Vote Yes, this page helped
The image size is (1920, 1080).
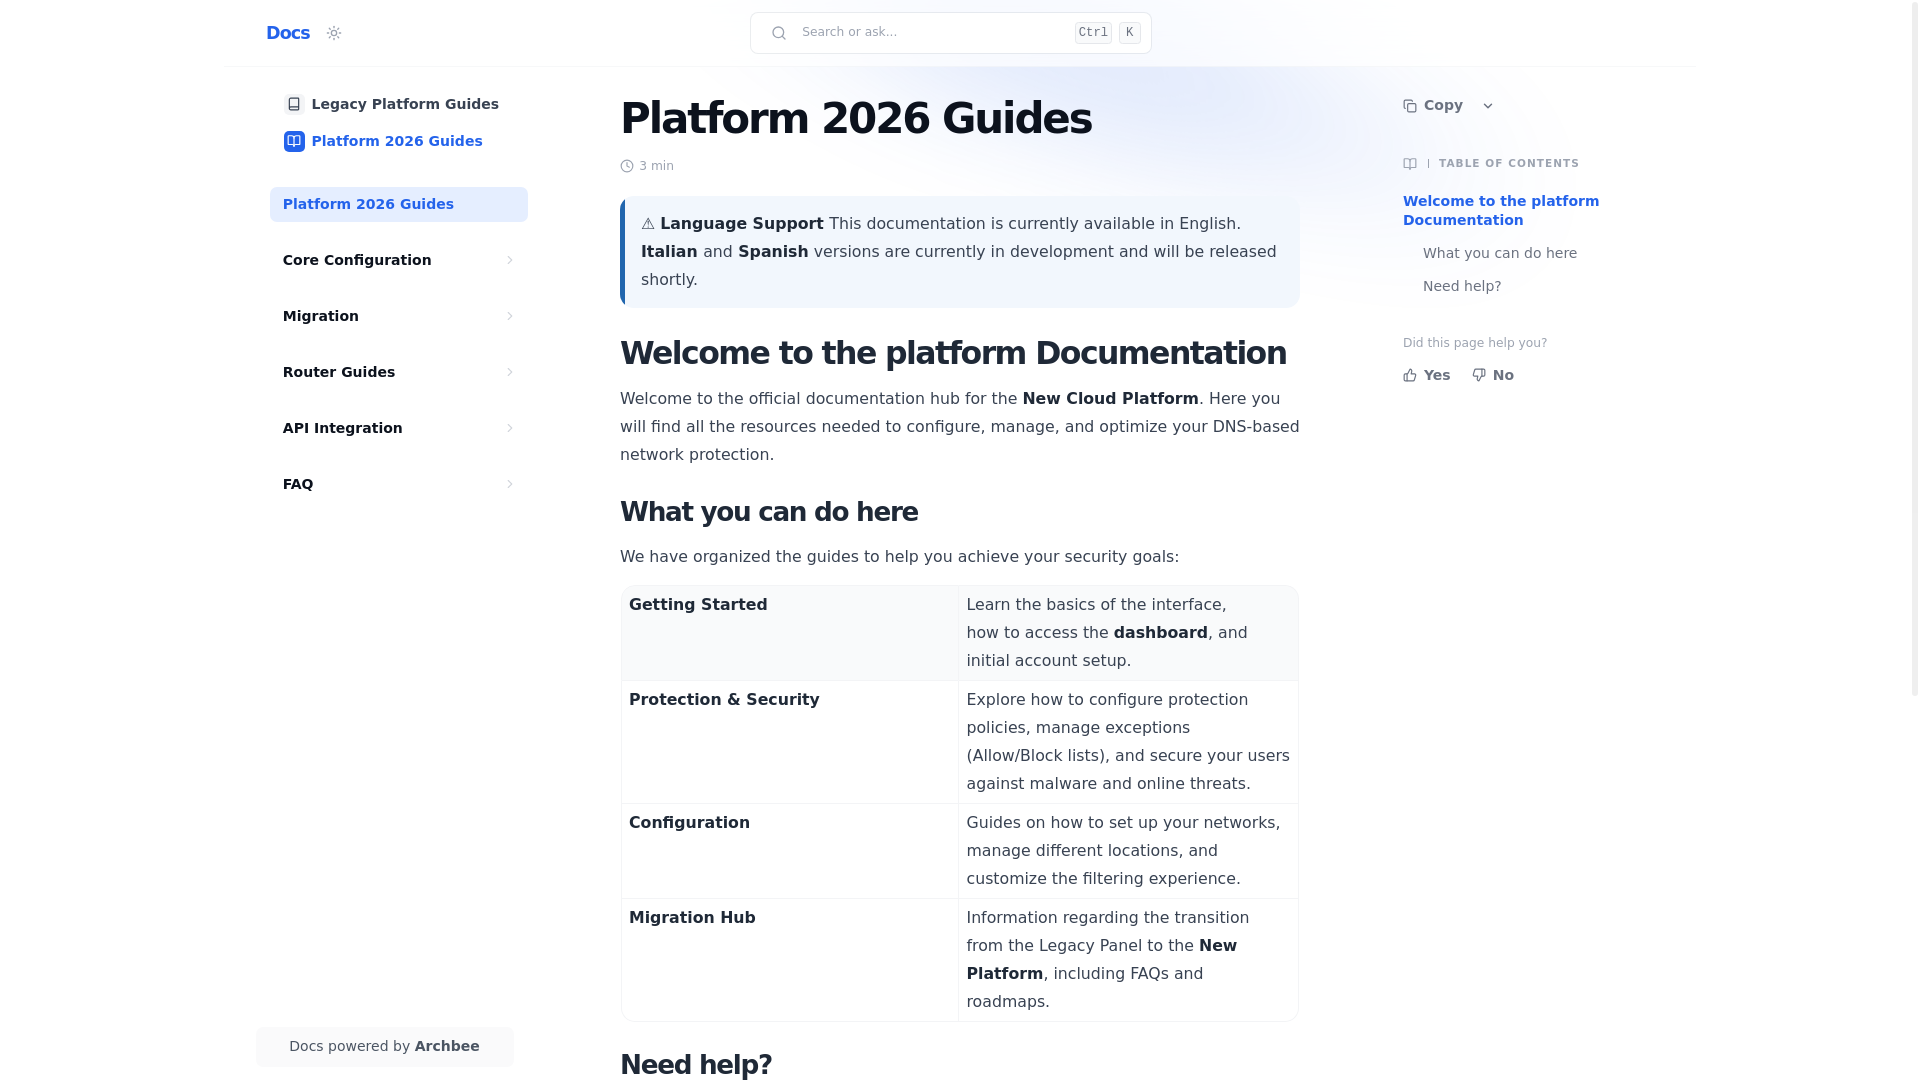[x=1426, y=375]
